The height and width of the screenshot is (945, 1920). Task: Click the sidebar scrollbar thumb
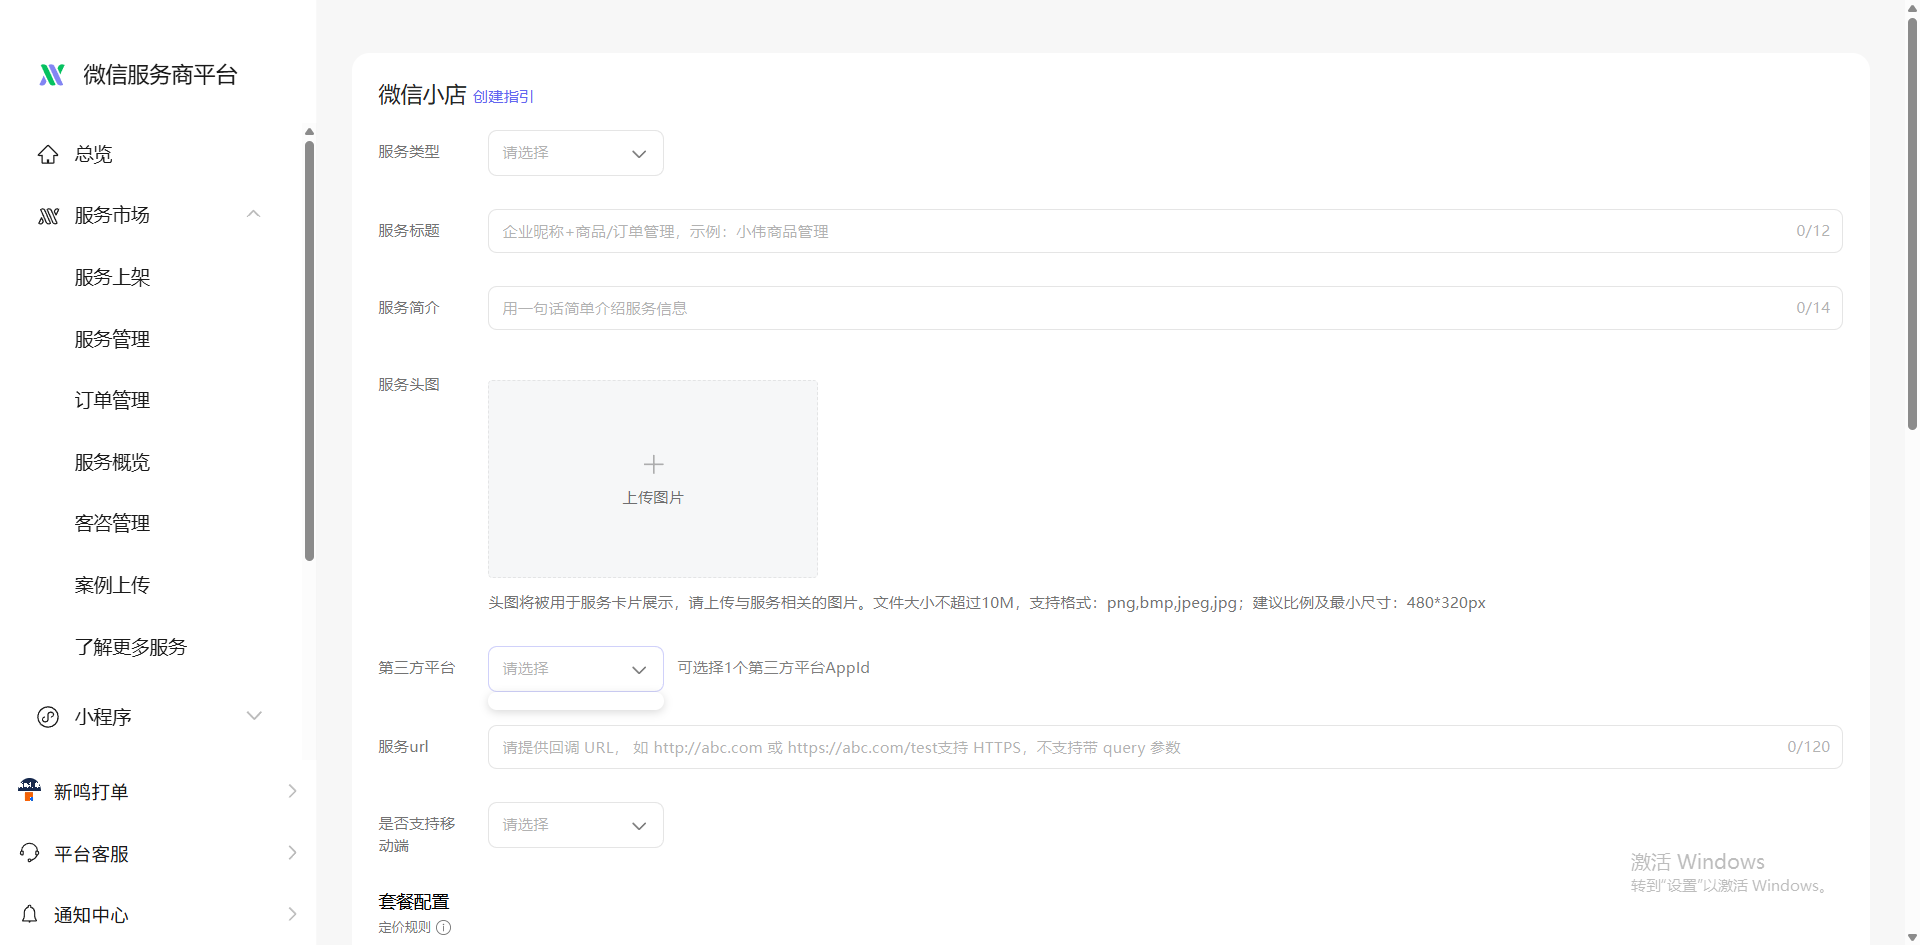pos(310,350)
